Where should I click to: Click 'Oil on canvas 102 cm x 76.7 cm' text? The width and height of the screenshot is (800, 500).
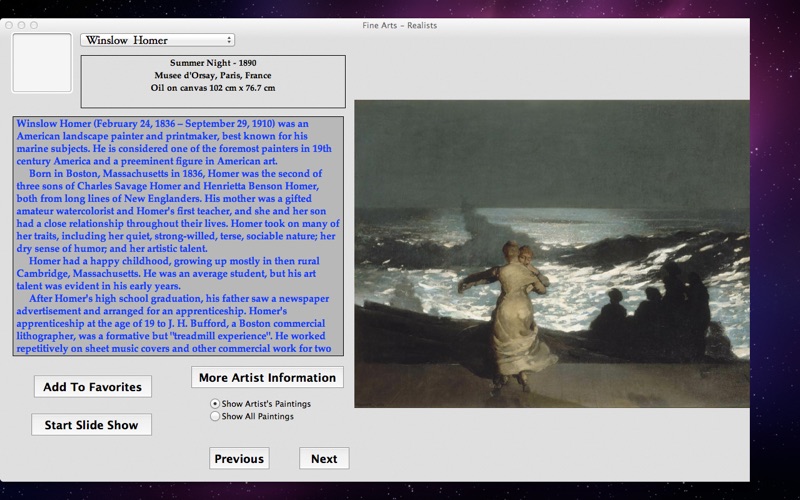(x=213, y=88)
